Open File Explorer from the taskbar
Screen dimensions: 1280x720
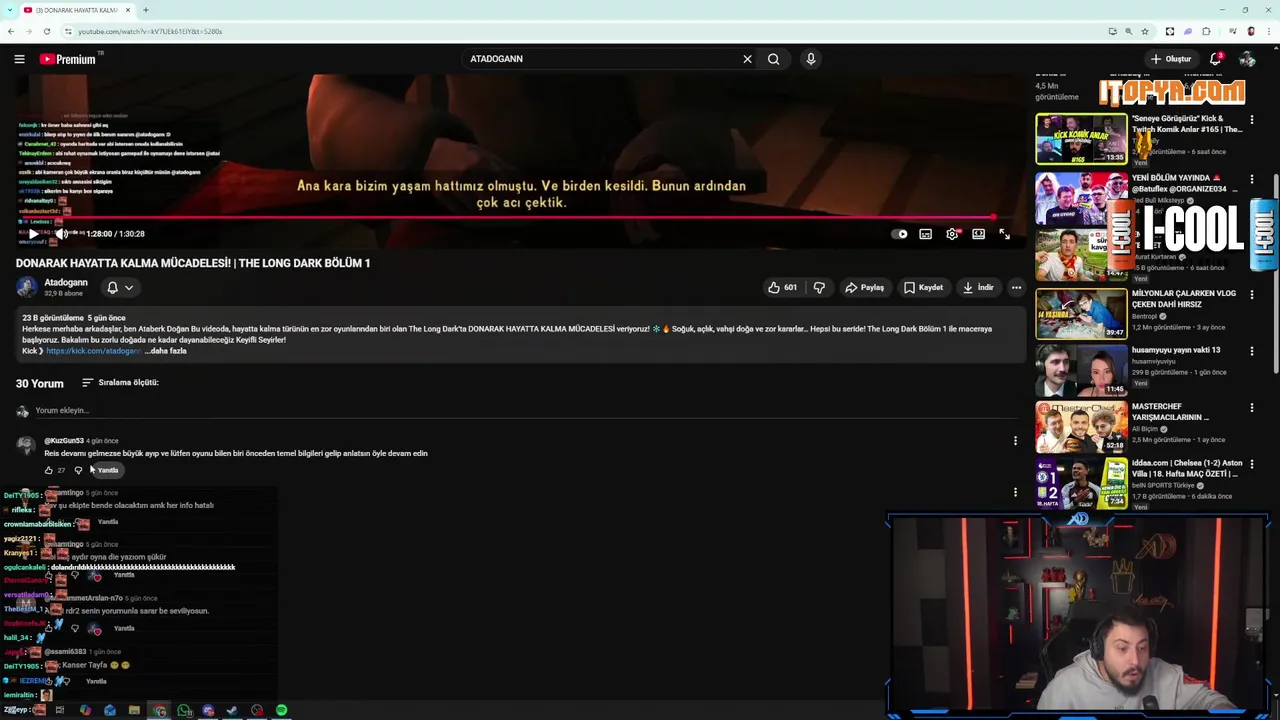point(134,710)
